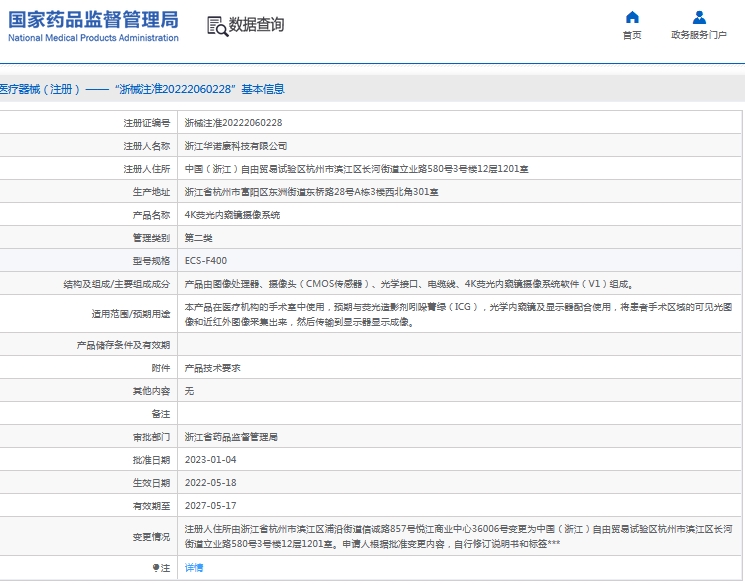Click the 注册人住所 row label
This screenshot has width=745, height=584.
[146, 169]
